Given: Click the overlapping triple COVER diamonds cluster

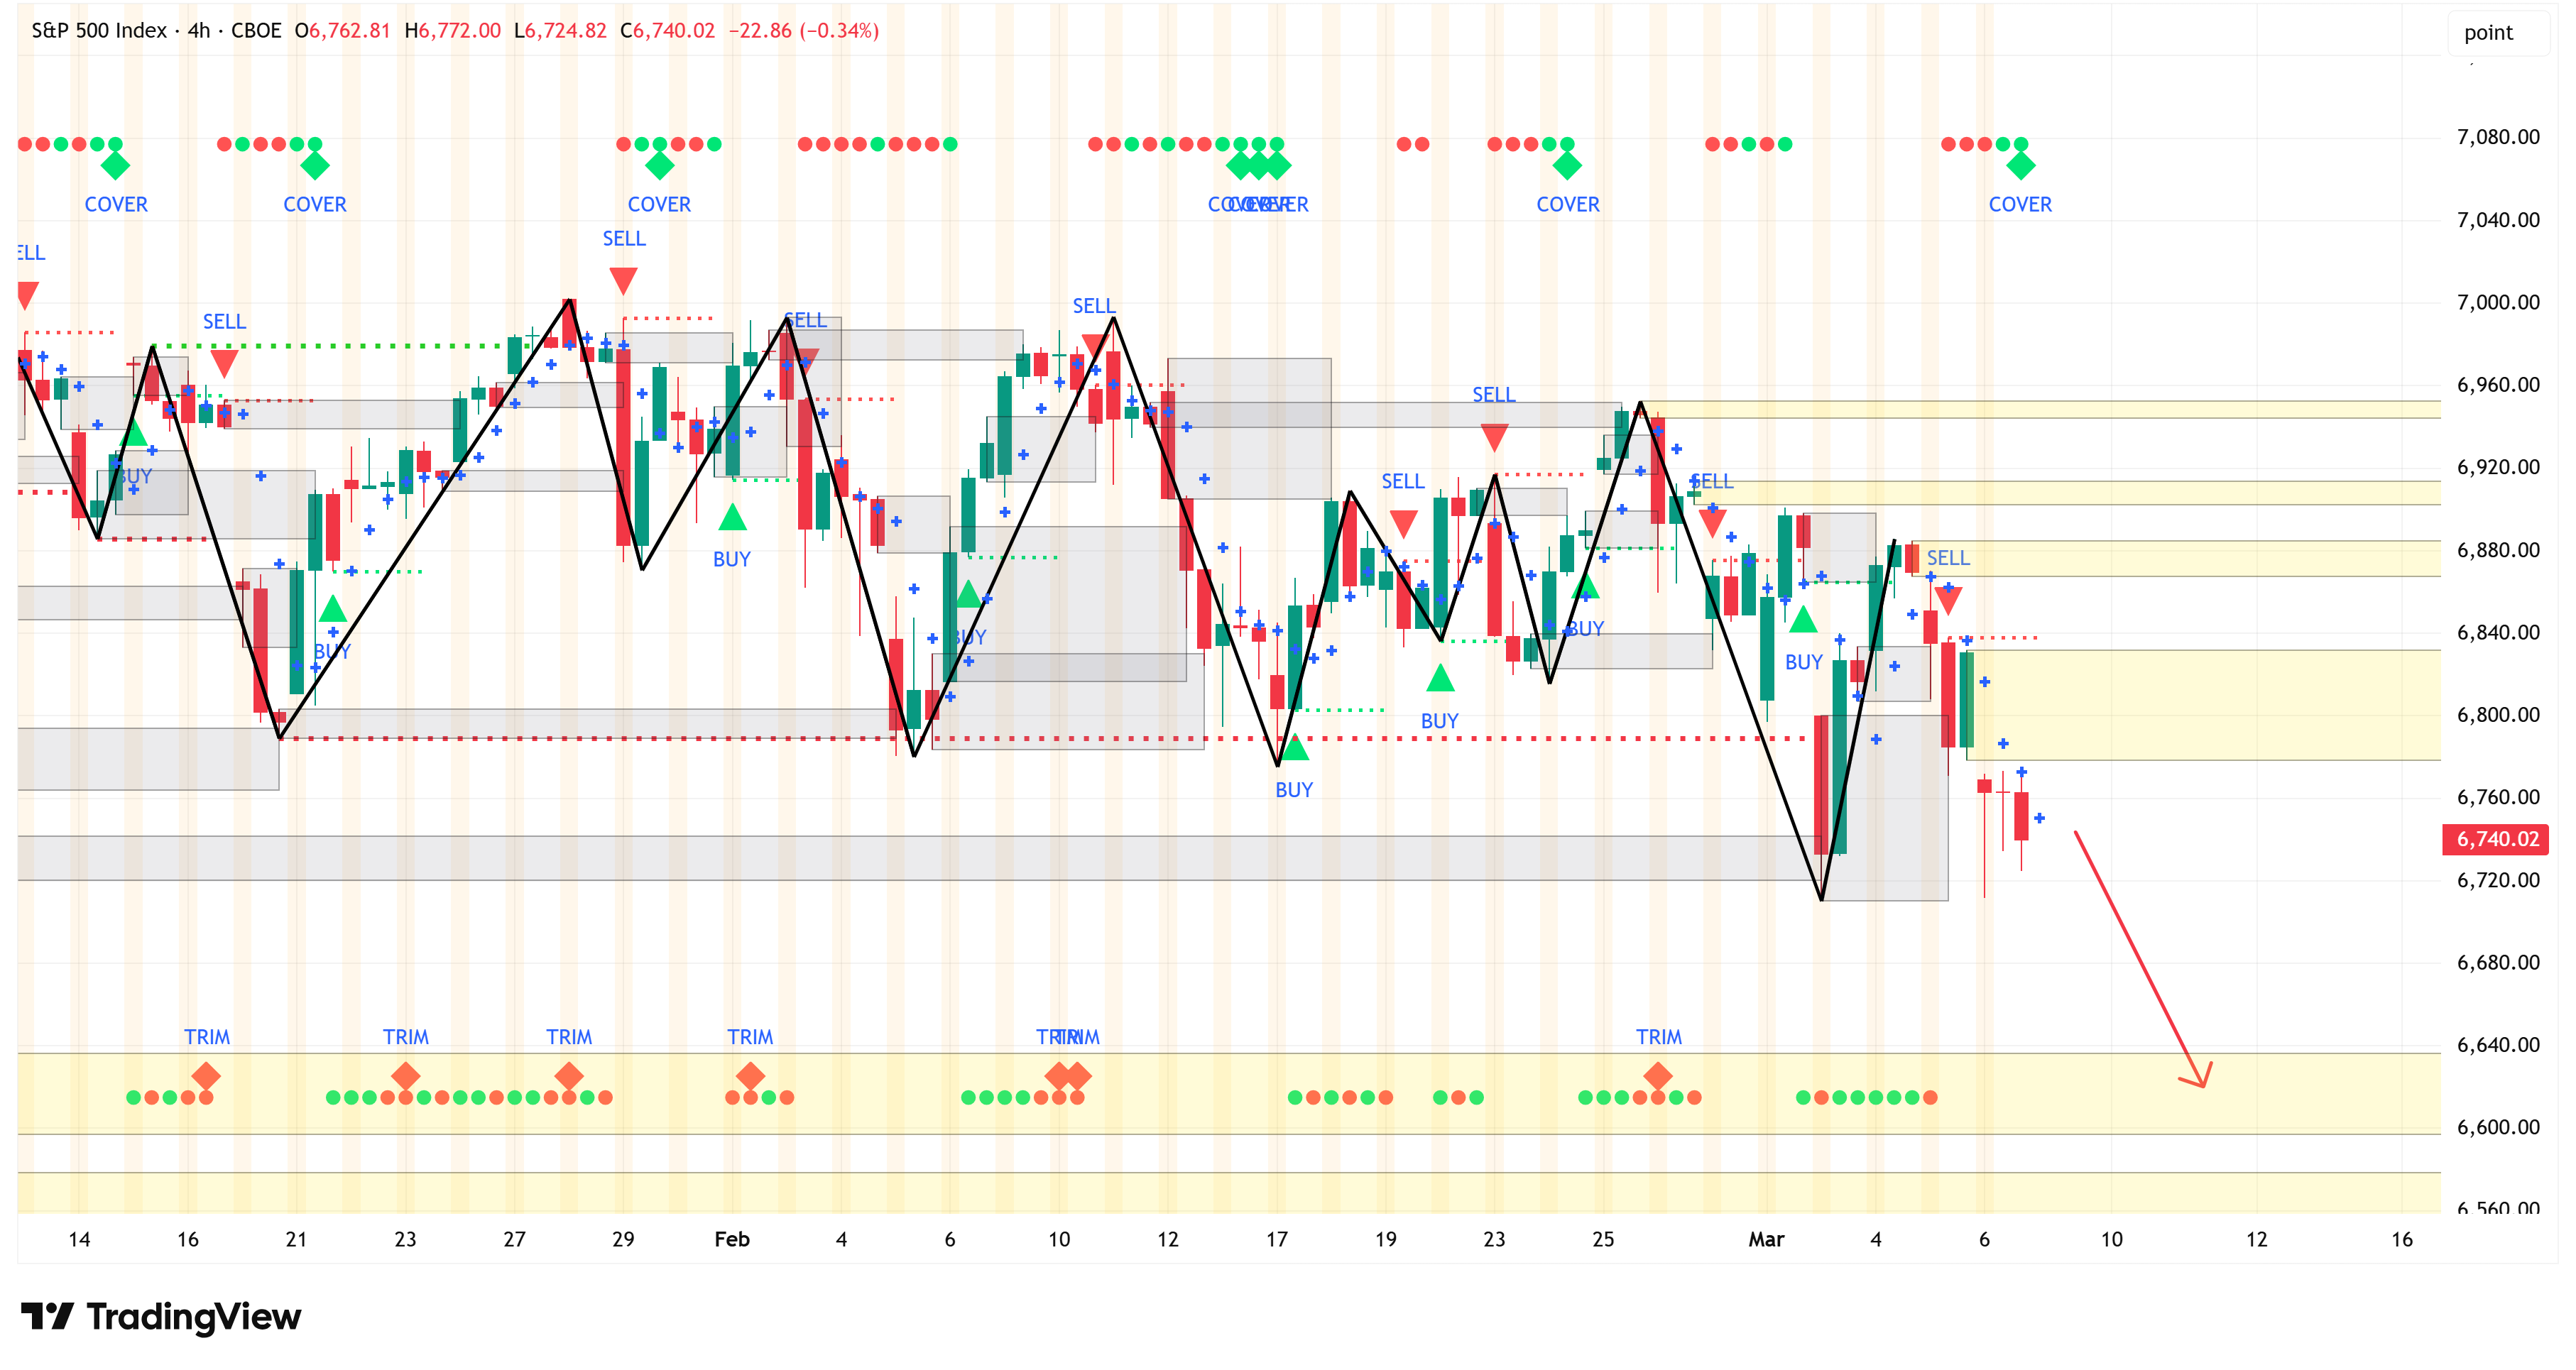Looking at the screenshot, I should [1258, 166].
